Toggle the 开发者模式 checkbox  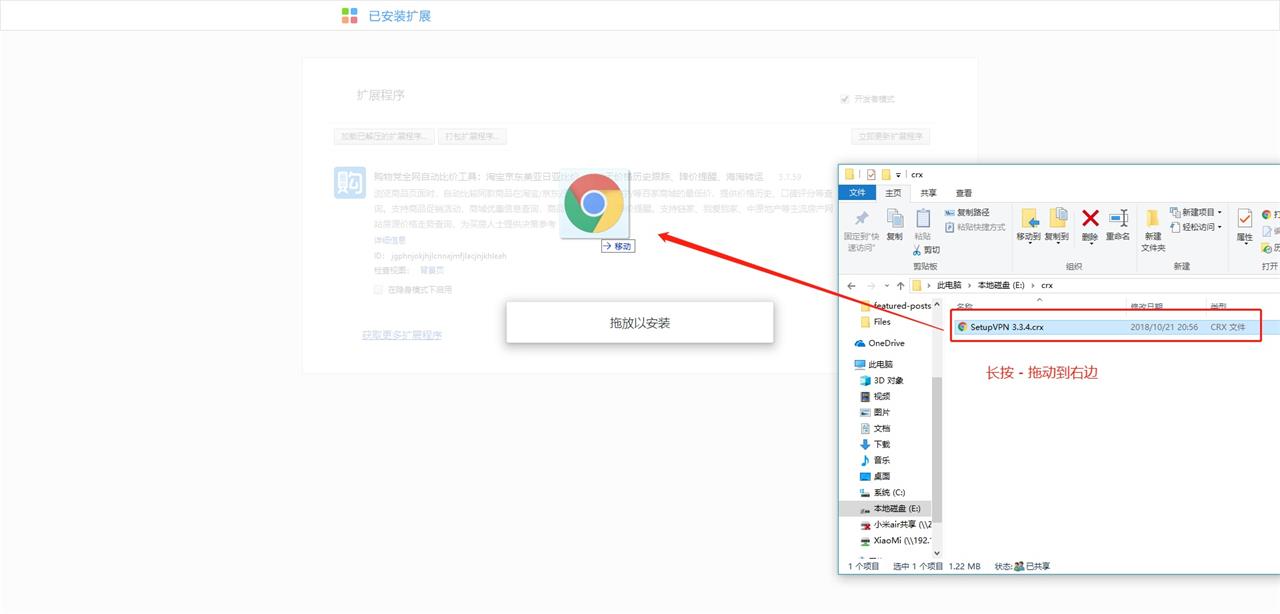(845, 99)
